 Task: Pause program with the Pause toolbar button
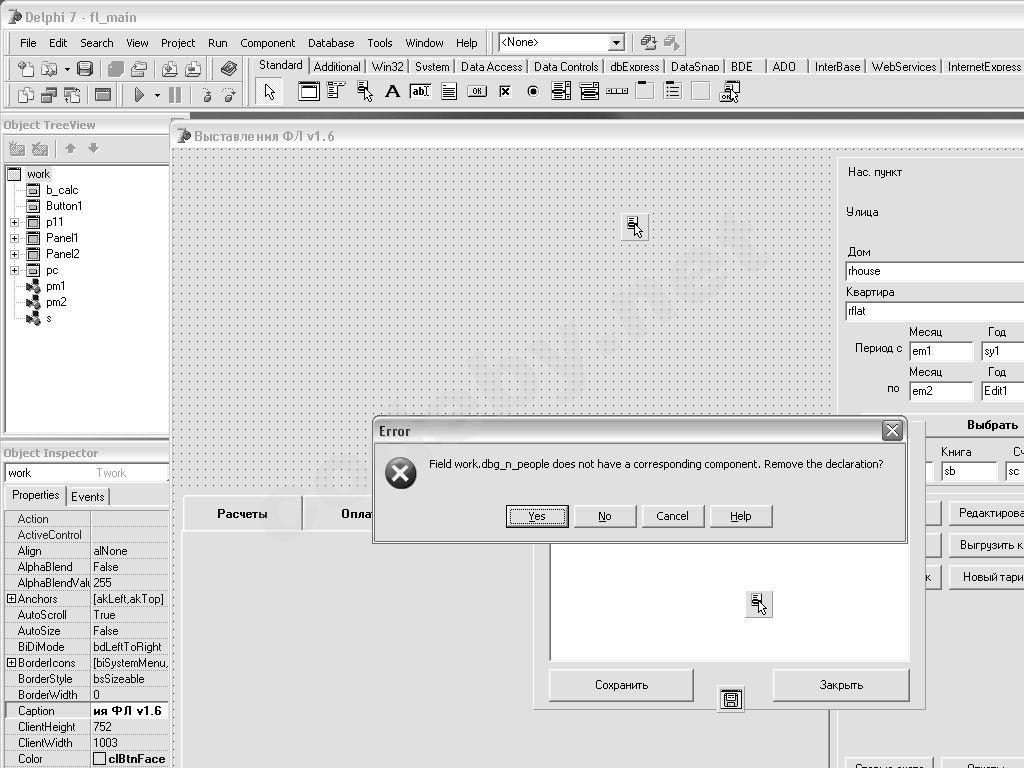(x=175, y=95)
